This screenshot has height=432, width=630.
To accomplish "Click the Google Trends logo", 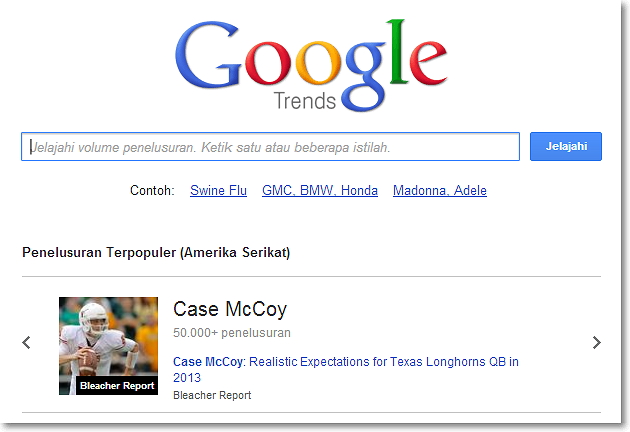I will (x=311, y=66).
